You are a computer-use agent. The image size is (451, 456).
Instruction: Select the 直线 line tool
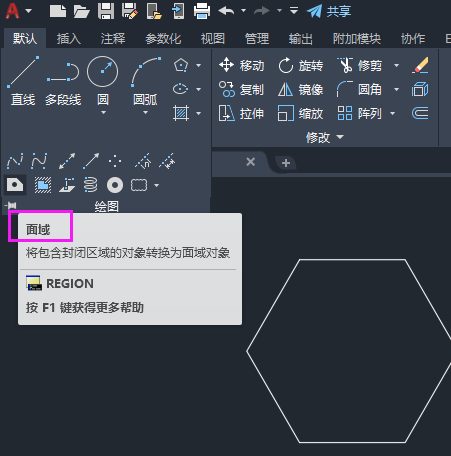coord(23,81)
